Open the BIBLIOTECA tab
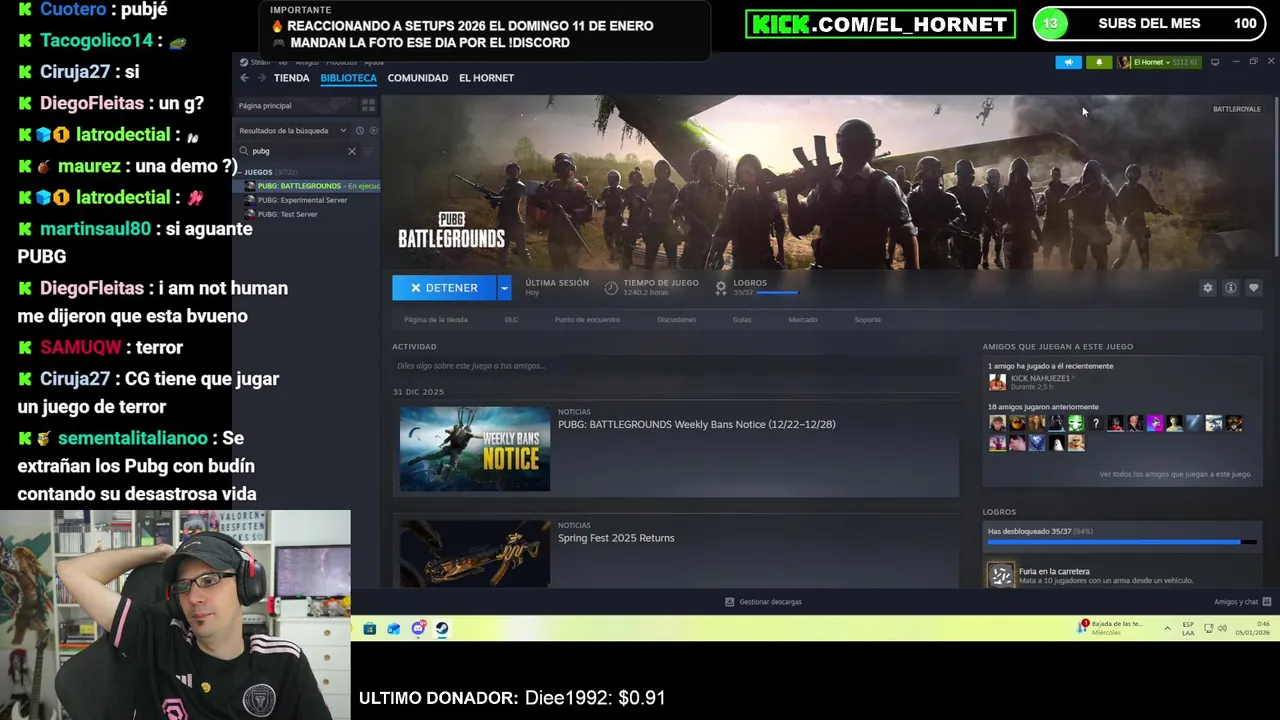 pos(348,78)
